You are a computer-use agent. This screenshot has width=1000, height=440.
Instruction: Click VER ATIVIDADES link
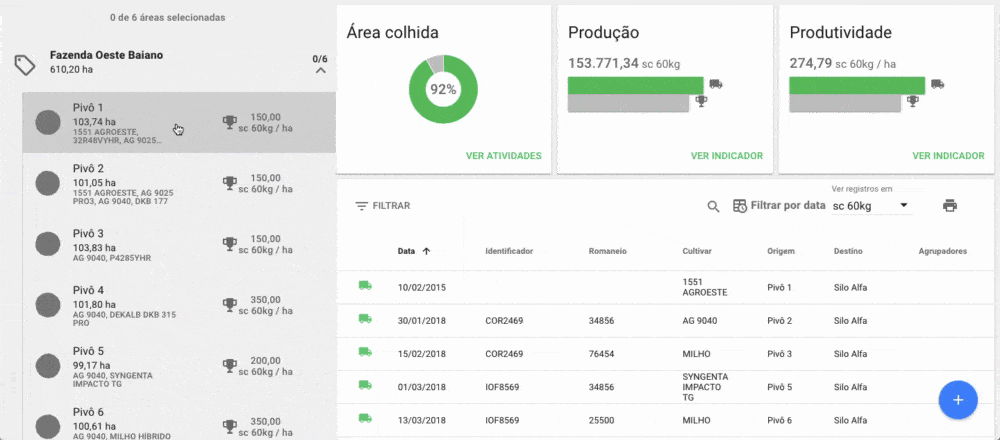click(x=503, y=156)
